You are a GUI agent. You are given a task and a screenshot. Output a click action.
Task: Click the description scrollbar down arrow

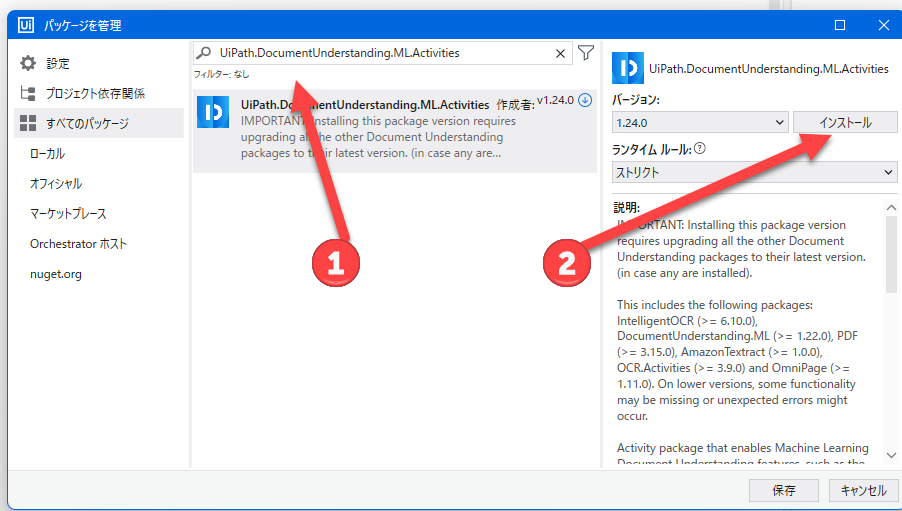[891, 455]
